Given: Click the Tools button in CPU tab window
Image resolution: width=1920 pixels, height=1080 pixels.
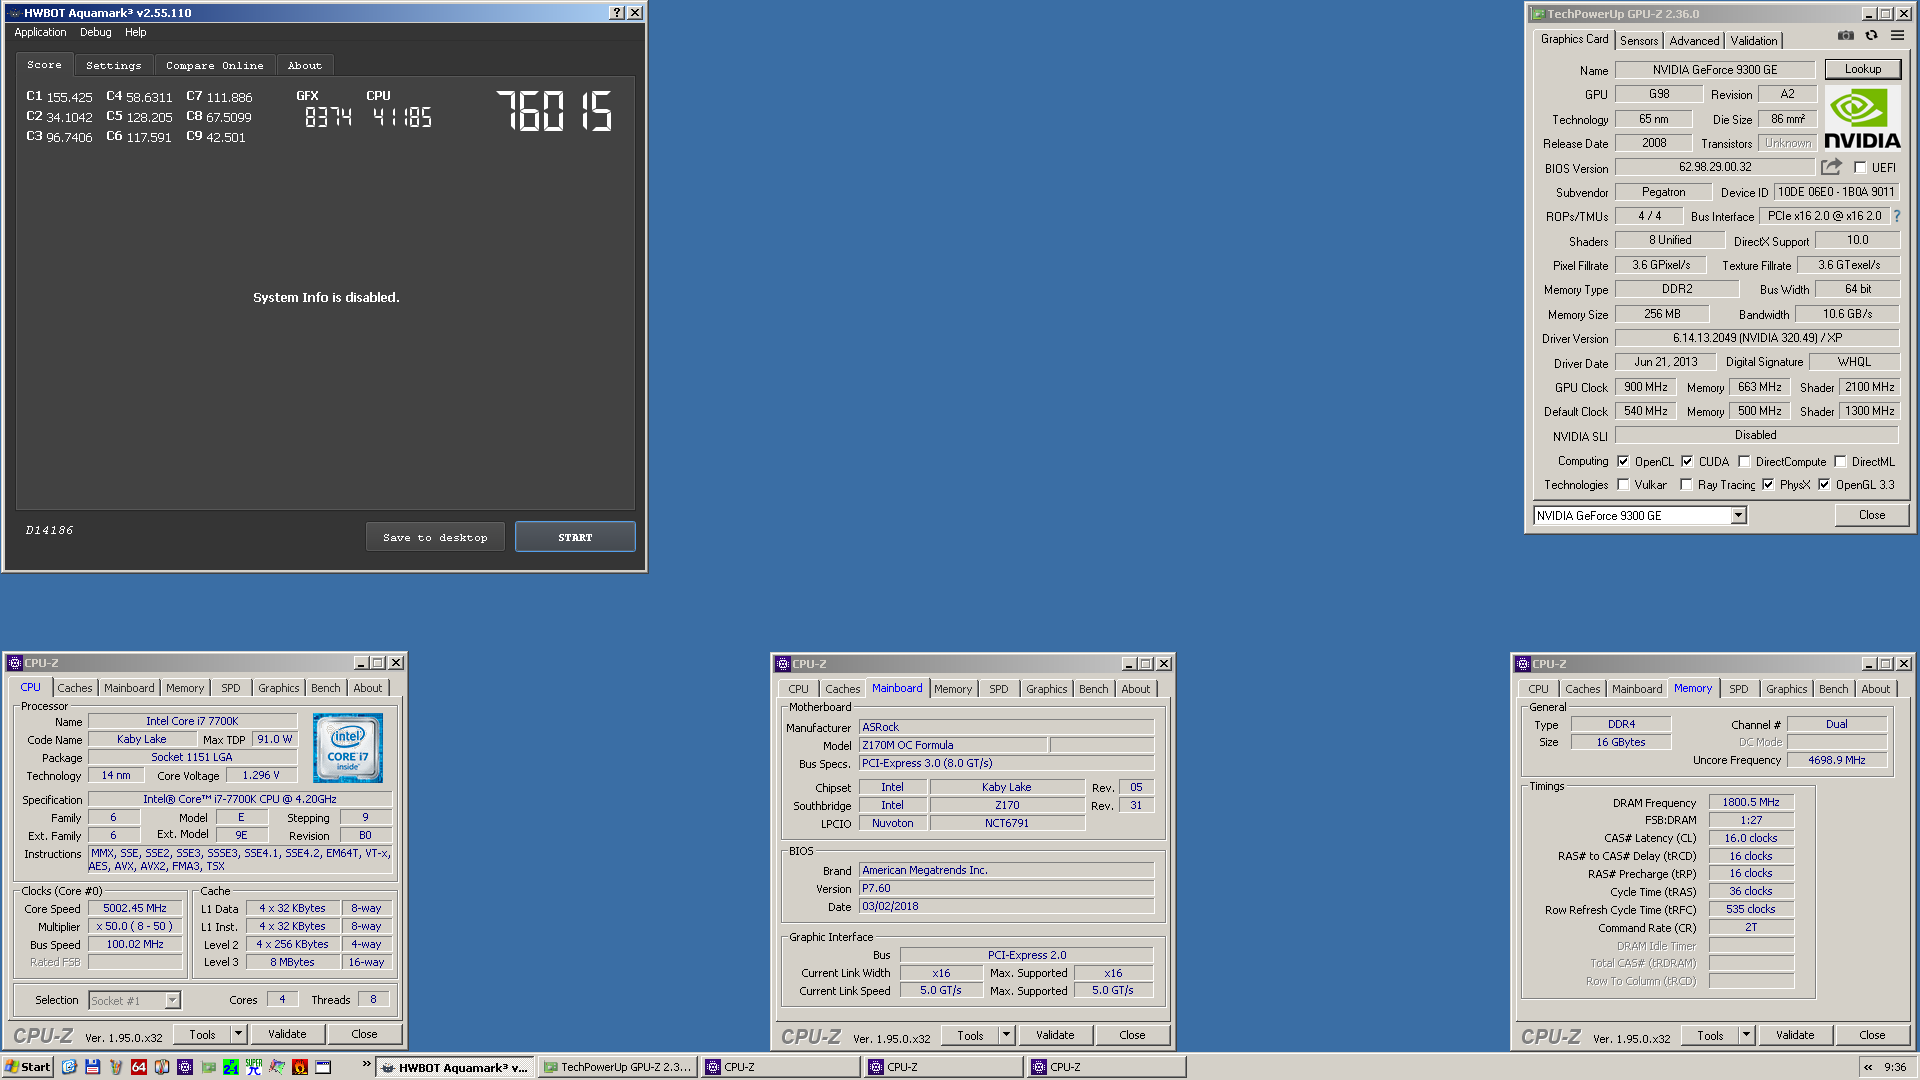Looking at the screenshot, I should (202, 1034).
